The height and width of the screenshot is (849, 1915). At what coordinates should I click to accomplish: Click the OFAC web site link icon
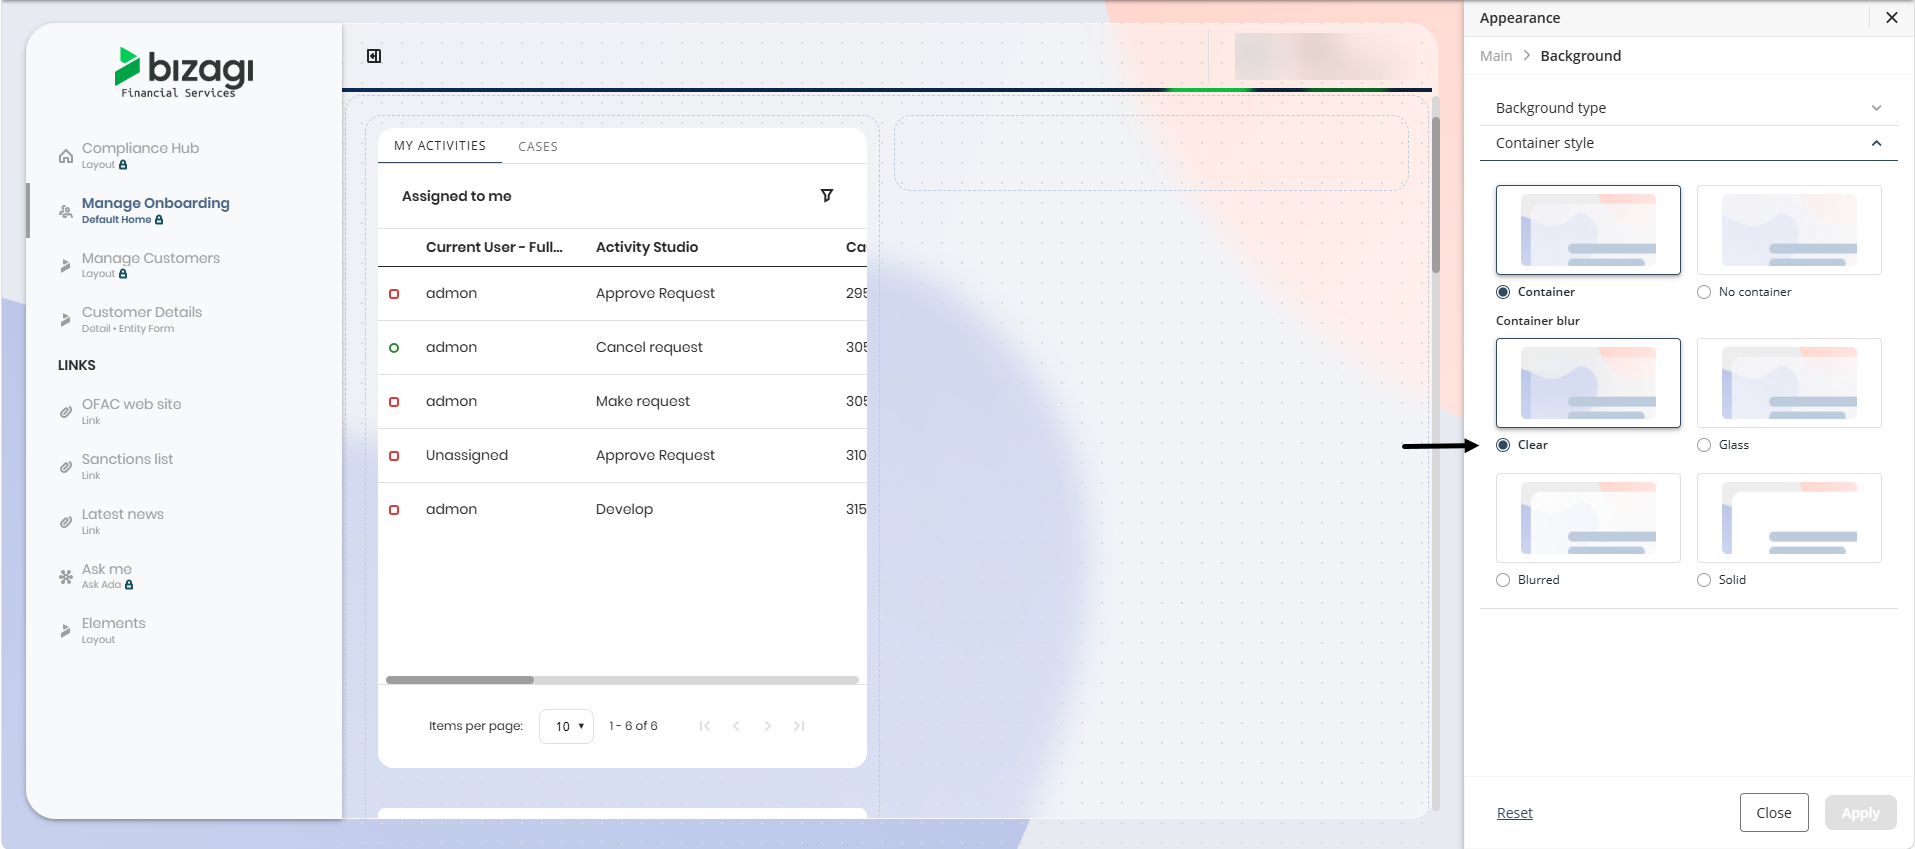pos(66,412)
